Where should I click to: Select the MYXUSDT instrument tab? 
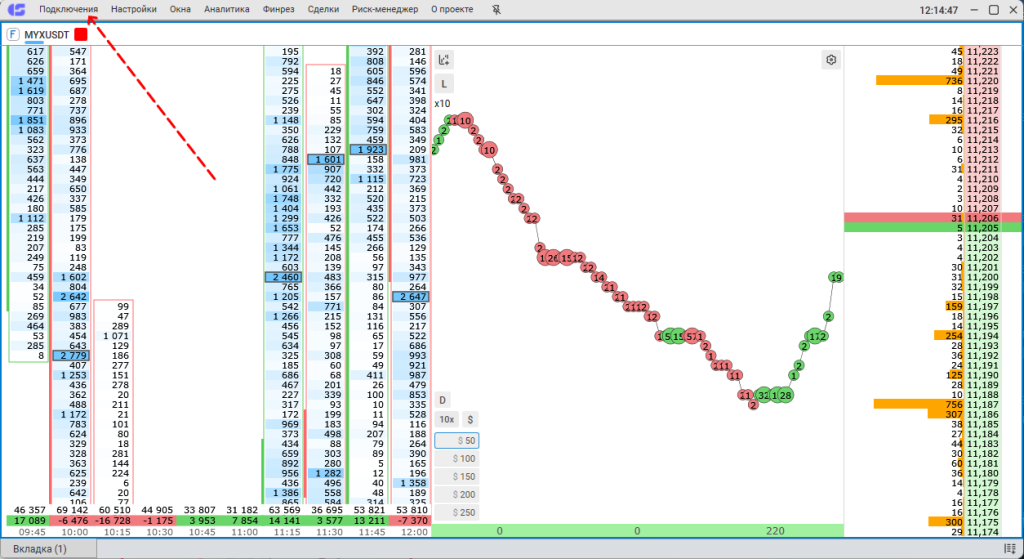coord(46,35)
